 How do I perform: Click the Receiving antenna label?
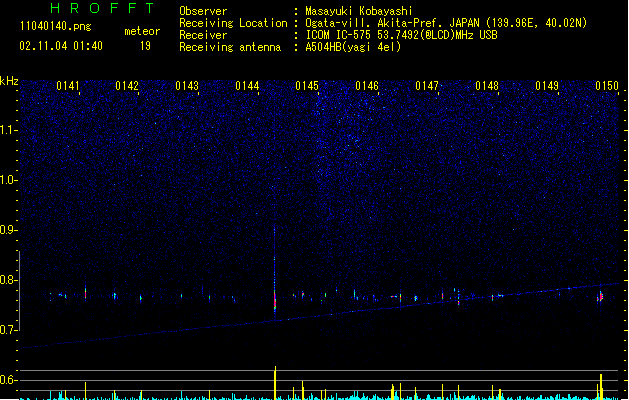coord(230,47)
